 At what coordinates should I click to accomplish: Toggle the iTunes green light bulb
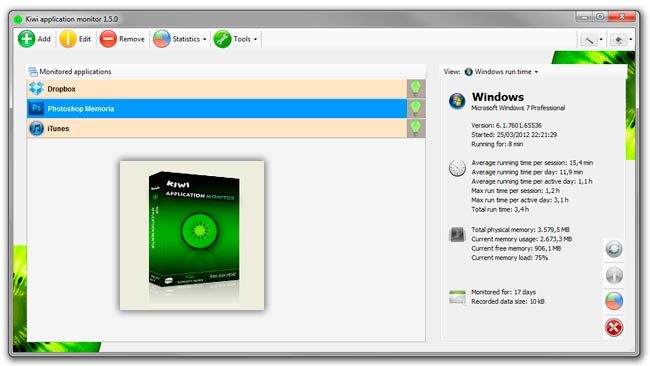click(416, 128)
